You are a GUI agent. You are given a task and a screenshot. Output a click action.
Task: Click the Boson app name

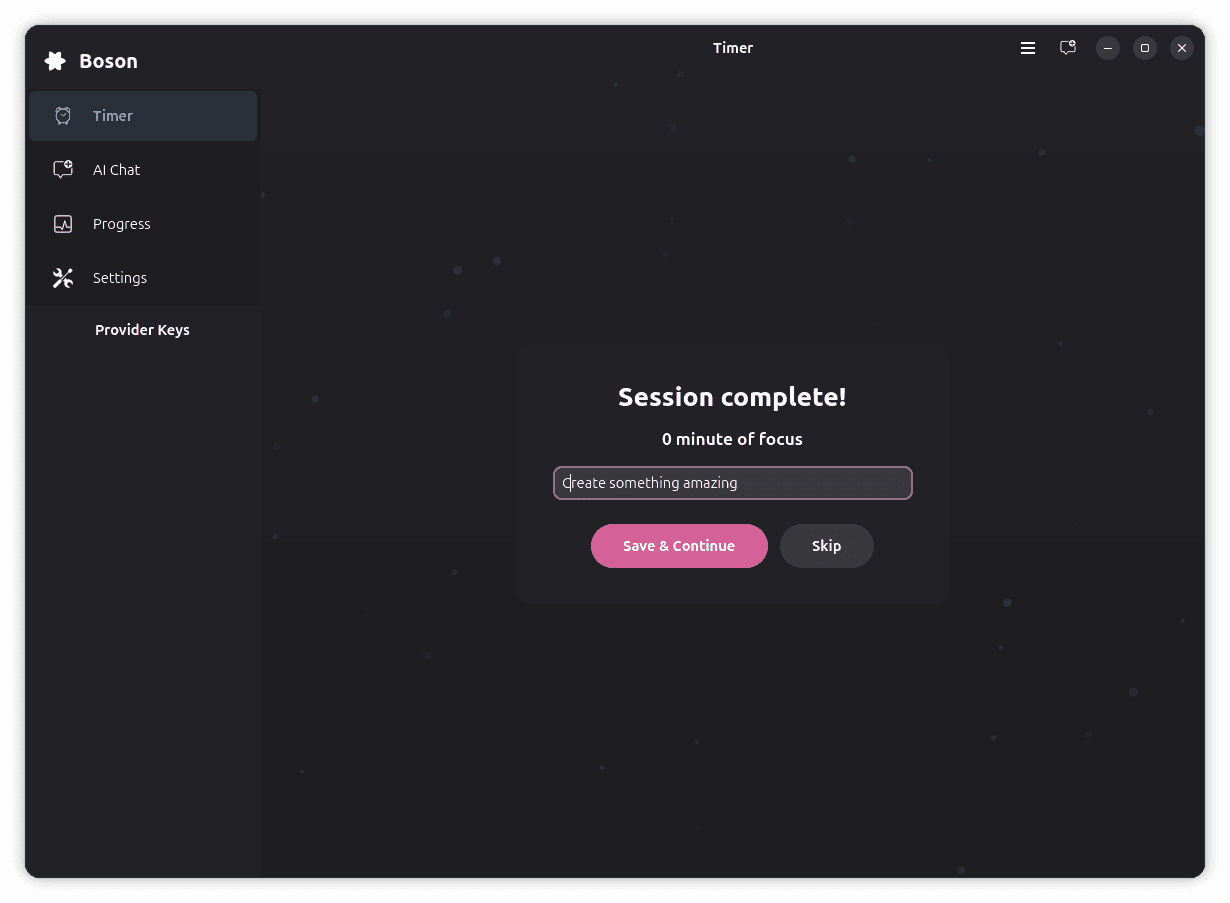click(x=108, y=61)
